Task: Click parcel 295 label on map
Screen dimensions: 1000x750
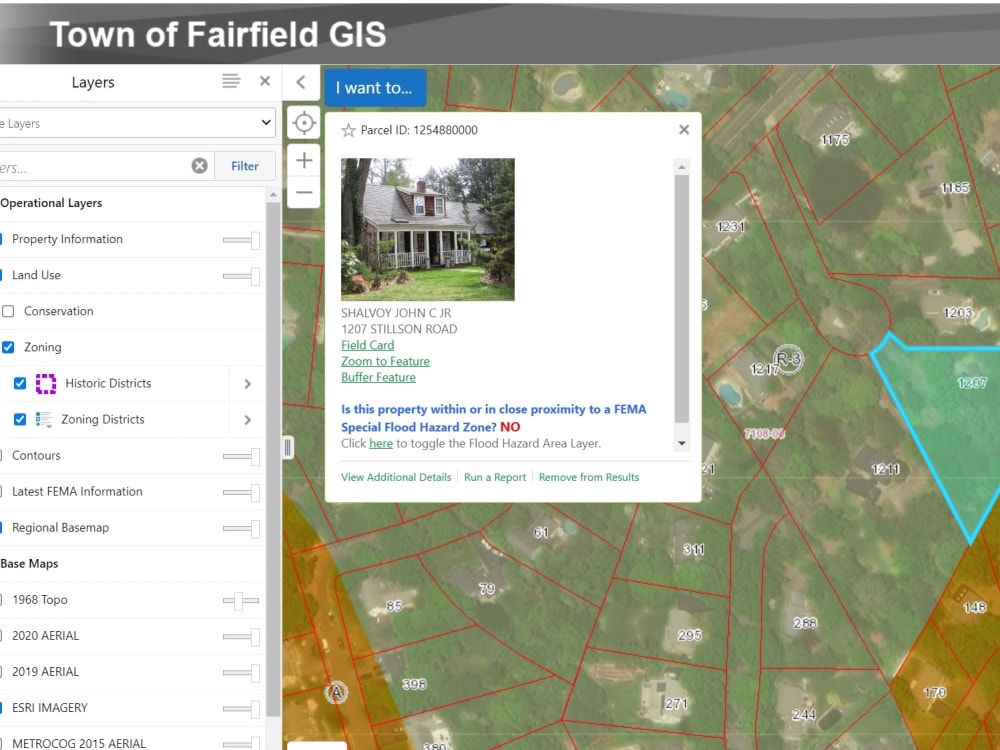Action: [x=689, y=635]
